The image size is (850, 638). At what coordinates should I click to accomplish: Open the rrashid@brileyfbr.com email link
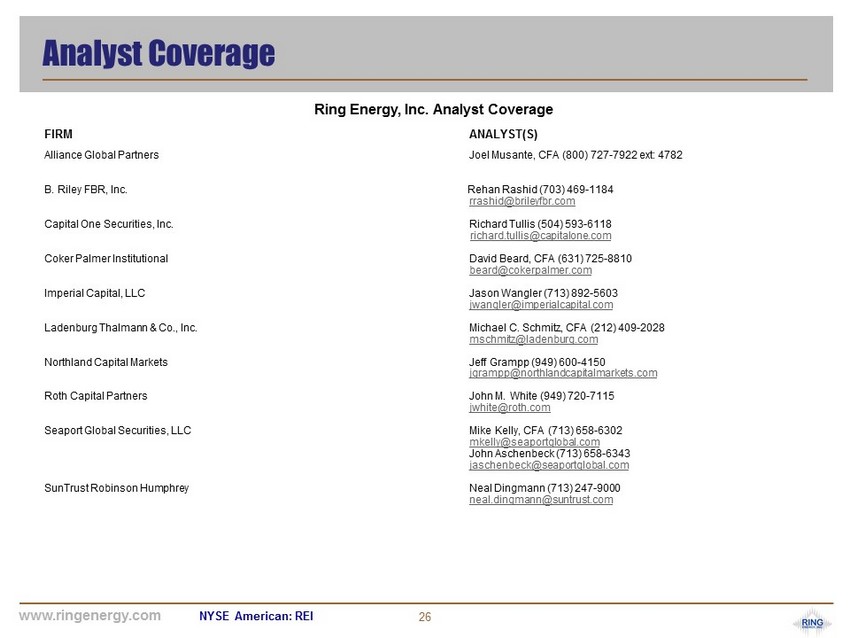pyautogui.click(x=522, y=201)
